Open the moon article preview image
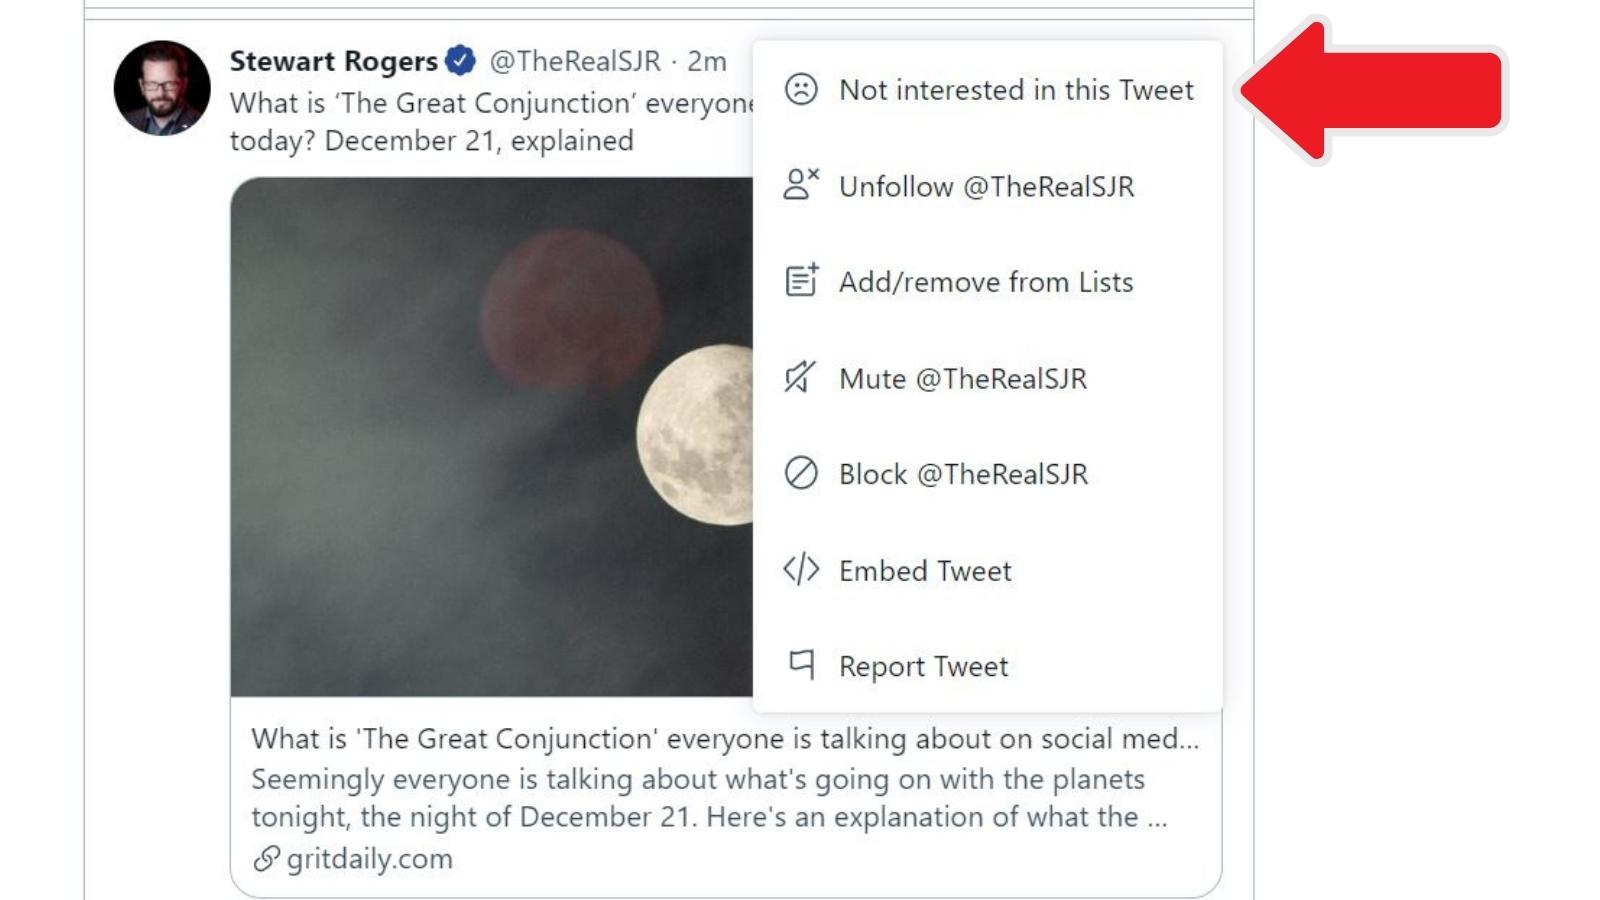Screen dimensions: 1600x900 click(491, 437)
